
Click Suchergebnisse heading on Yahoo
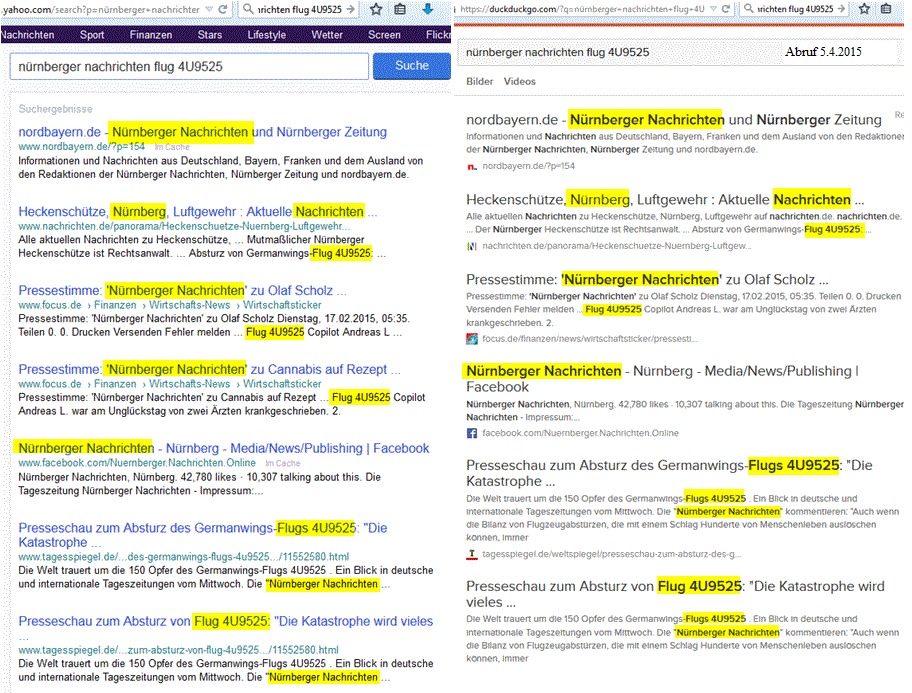pyautogui.click(x=55, y=109)
